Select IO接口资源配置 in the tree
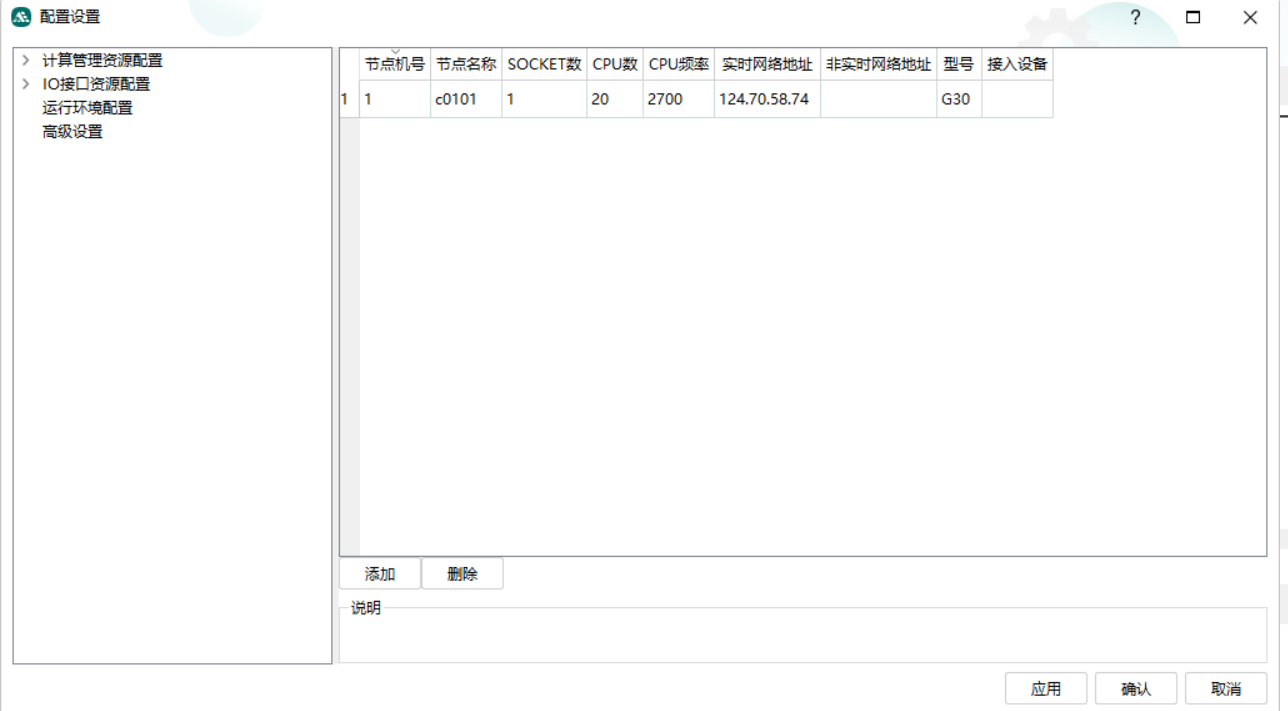The image size is (1288, 711). (x=96, y=84)
